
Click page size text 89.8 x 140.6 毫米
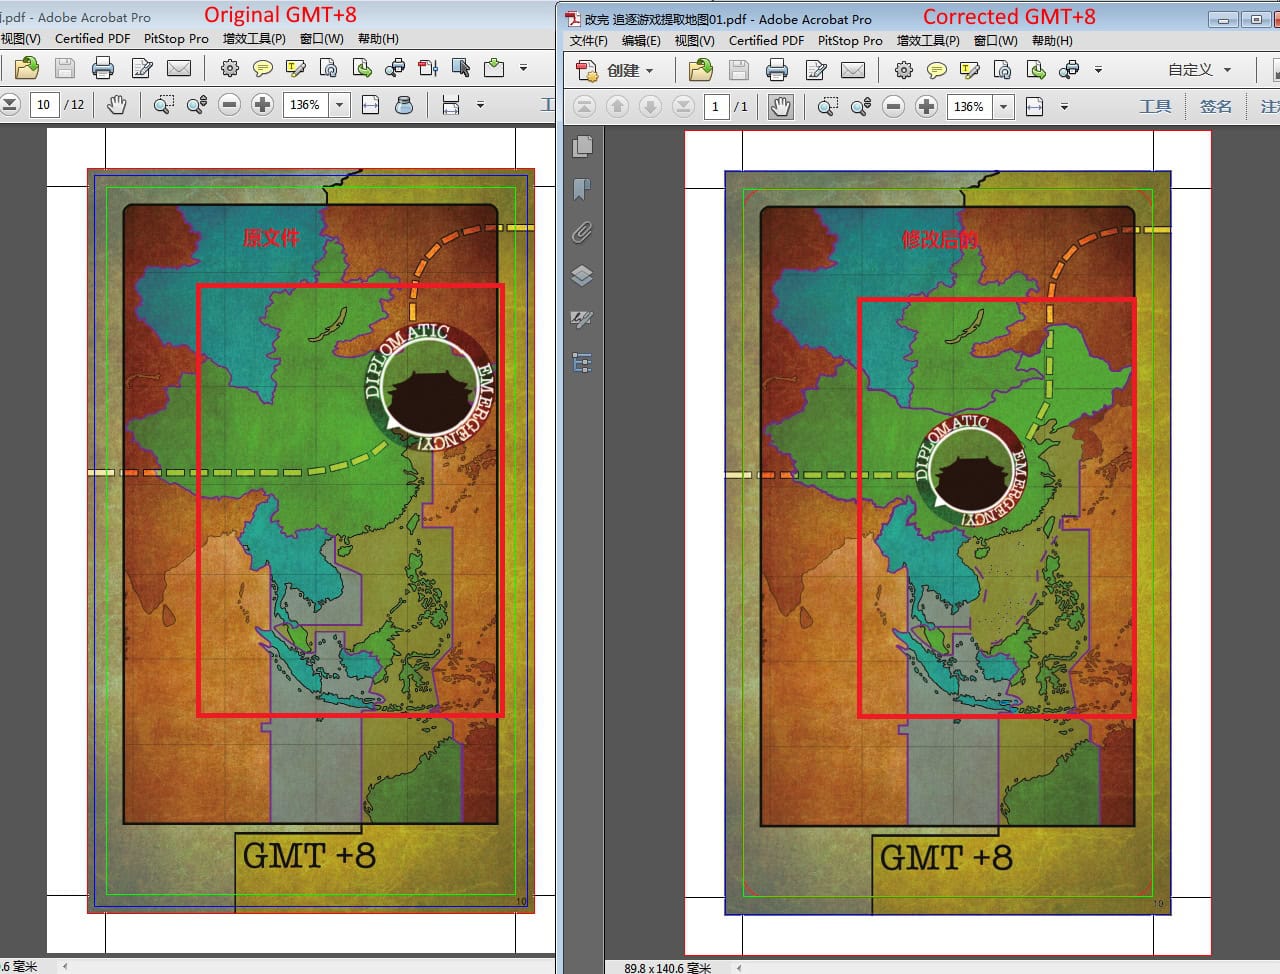click(667, 967)
